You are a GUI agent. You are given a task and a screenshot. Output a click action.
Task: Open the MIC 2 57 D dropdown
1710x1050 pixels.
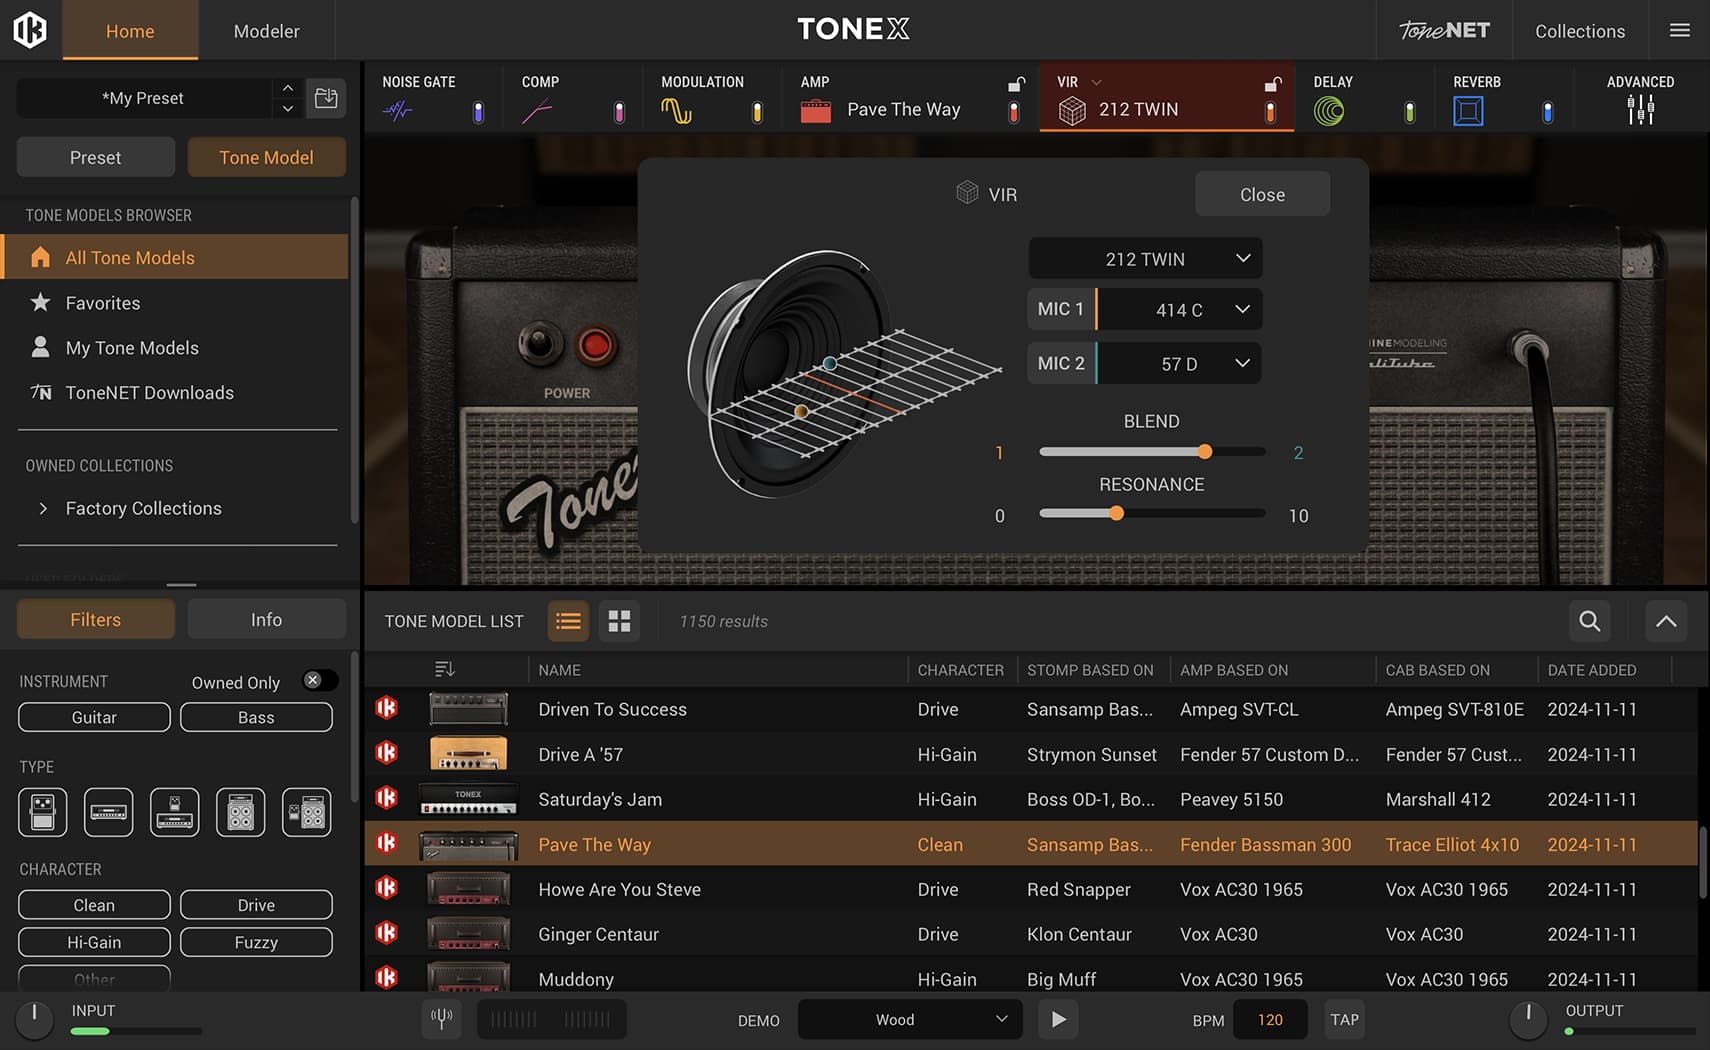[x=1179, y=363]
